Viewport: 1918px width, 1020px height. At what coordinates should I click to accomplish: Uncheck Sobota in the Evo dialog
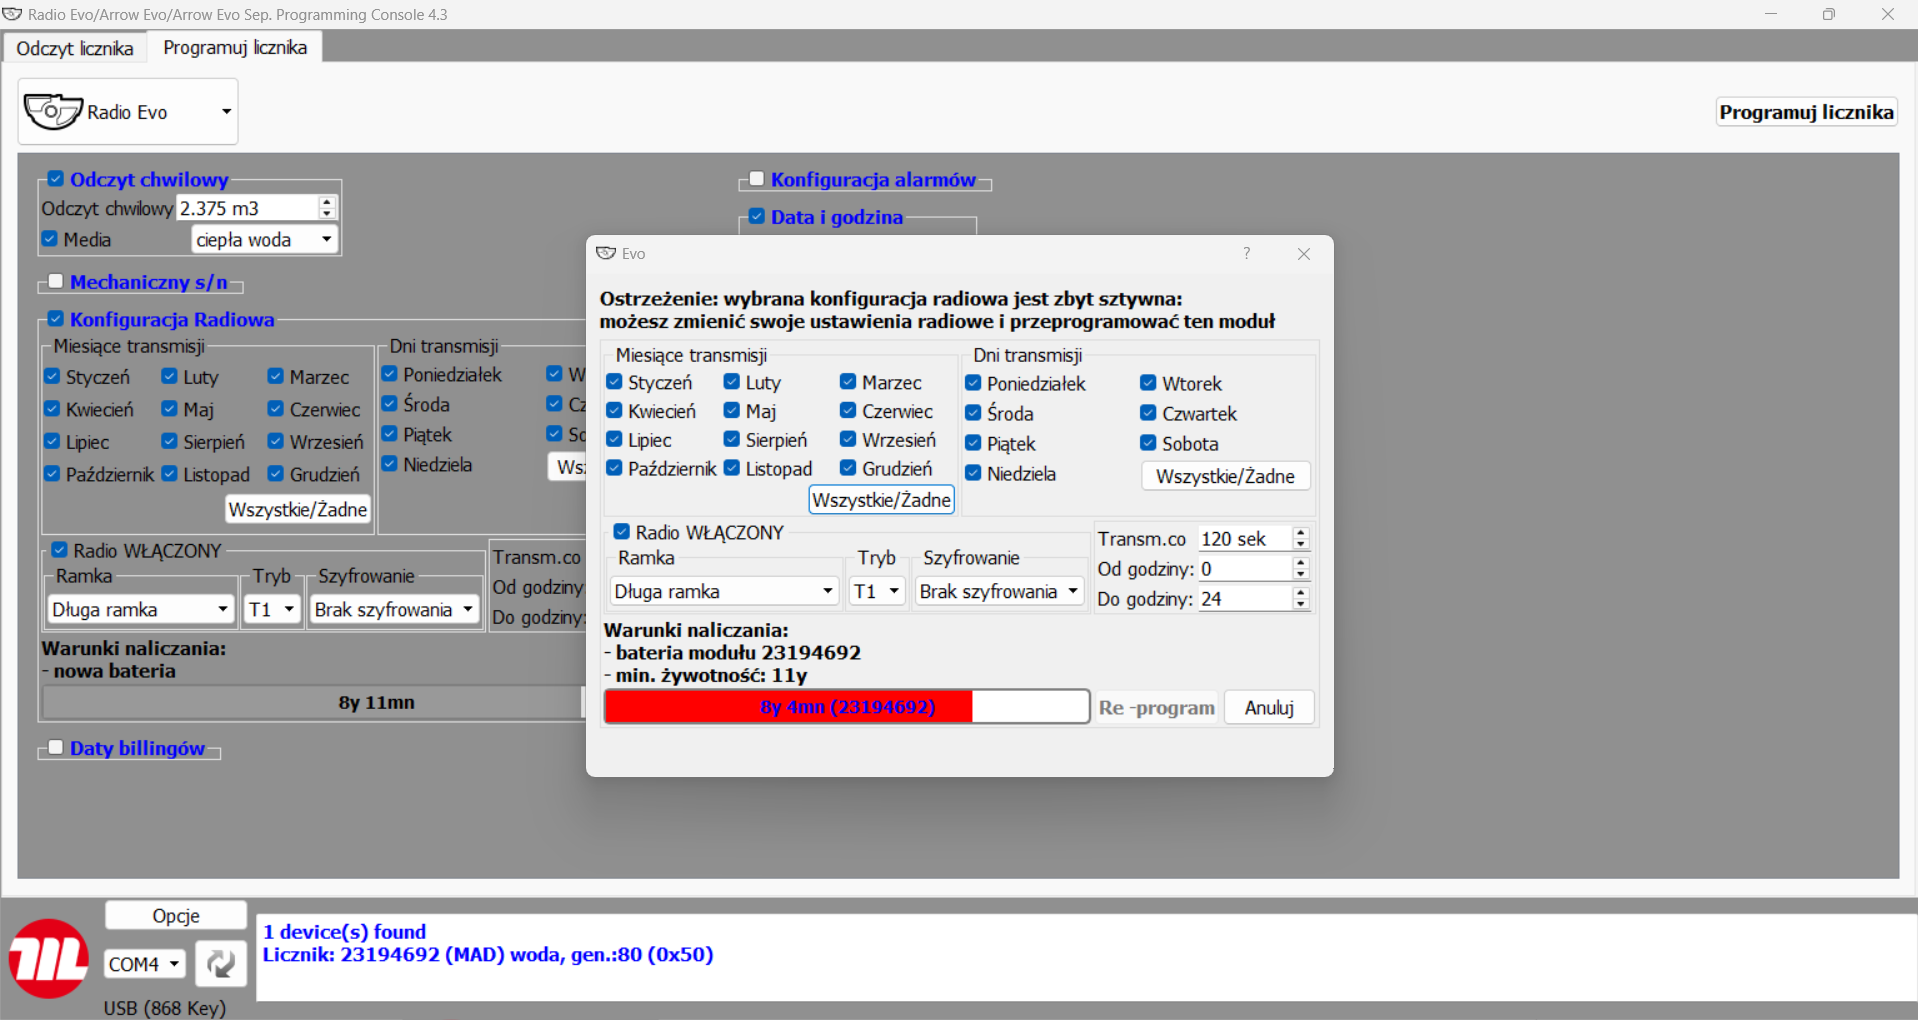(x=1148, y=443)
